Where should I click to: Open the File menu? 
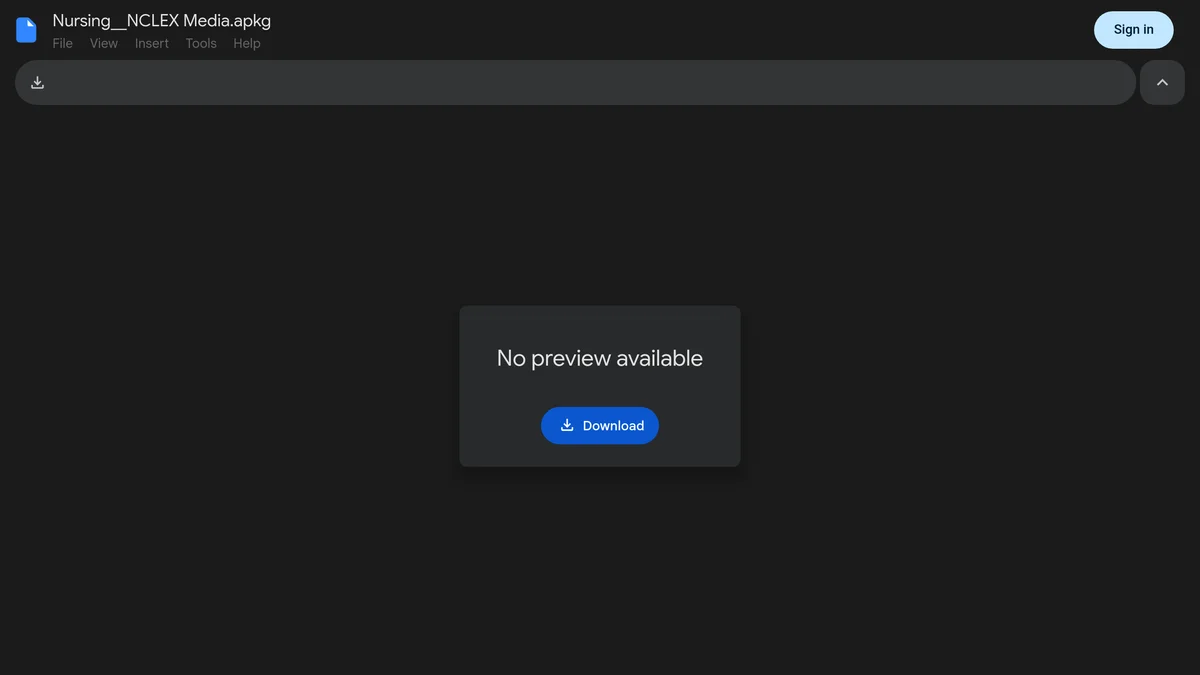point(63,43)
